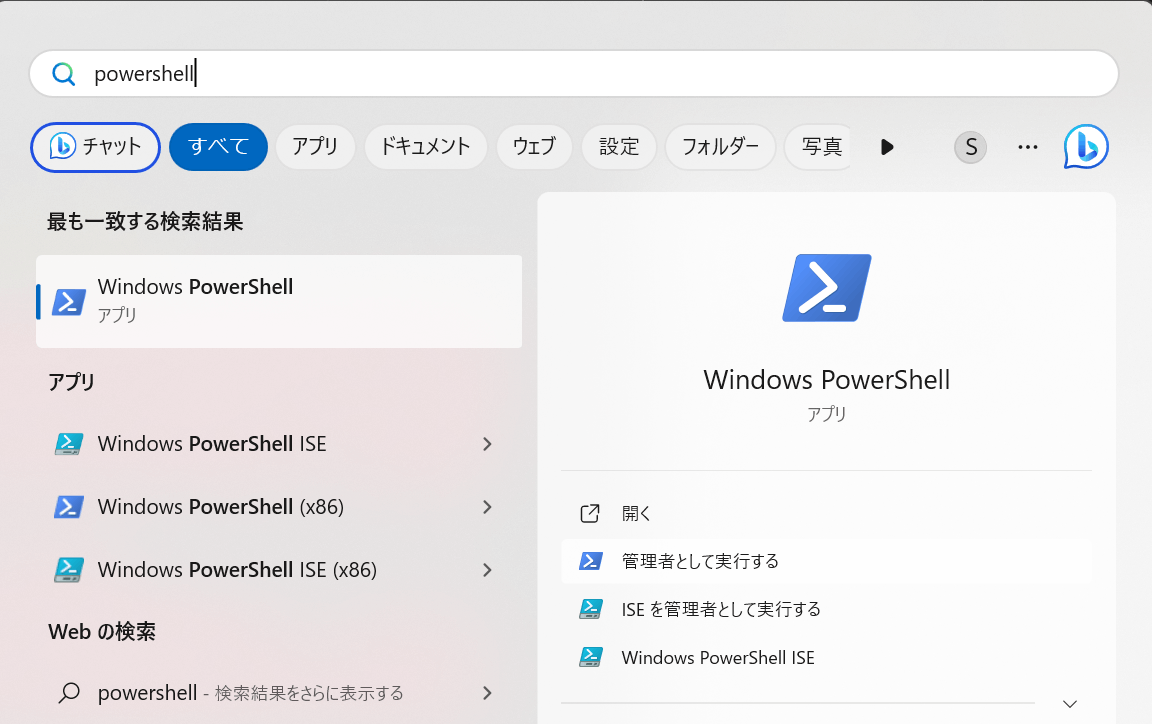Select the 設定 filter tab
Image resolution: width=1152 pixels, height=724 pixels.
coord(619,147)
